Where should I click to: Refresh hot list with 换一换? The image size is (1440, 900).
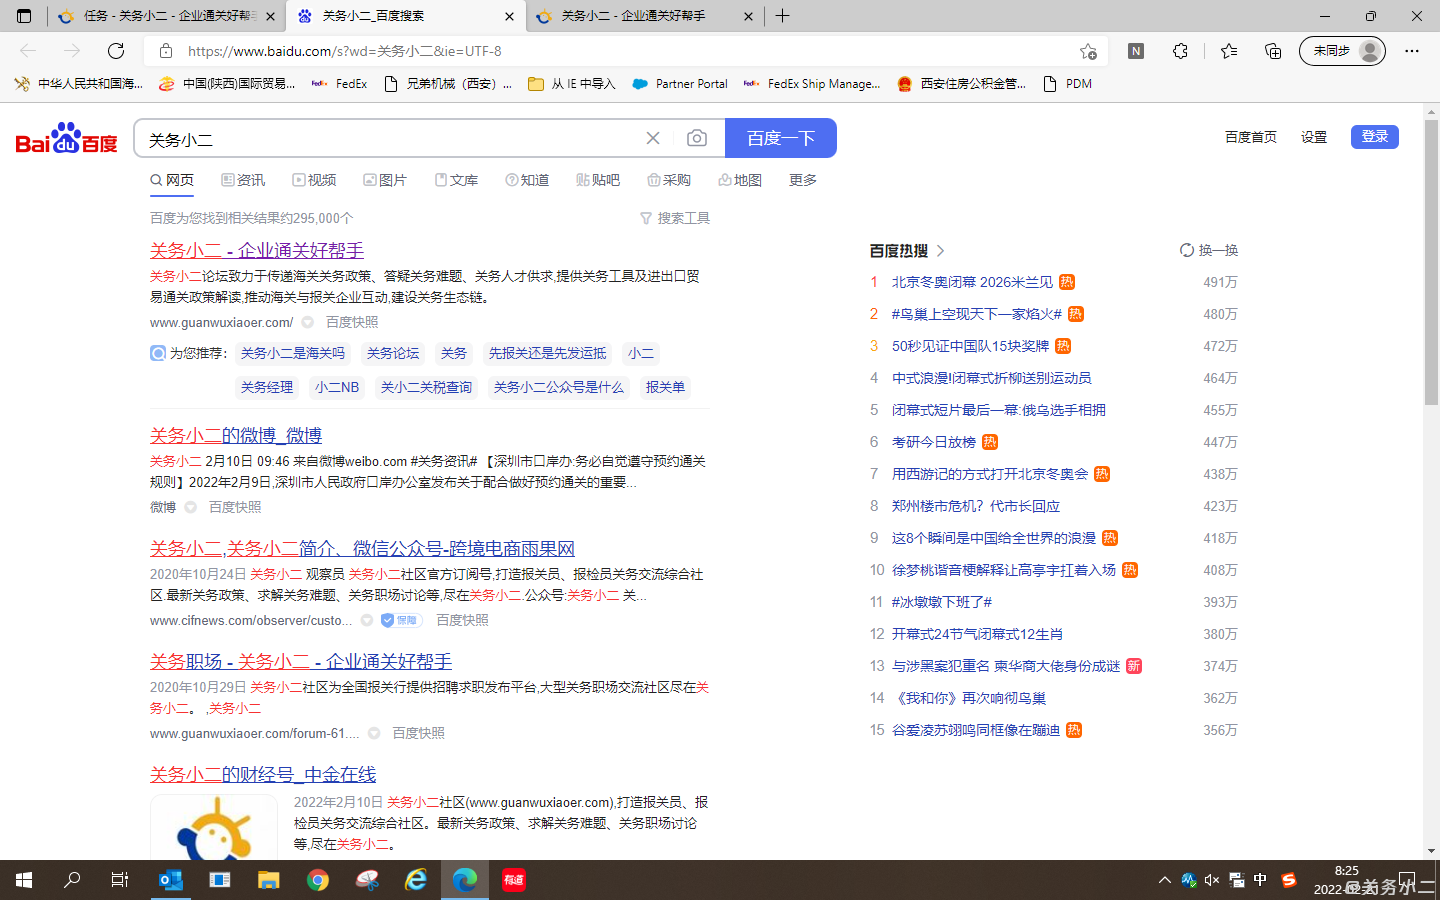click(1209, 250)
